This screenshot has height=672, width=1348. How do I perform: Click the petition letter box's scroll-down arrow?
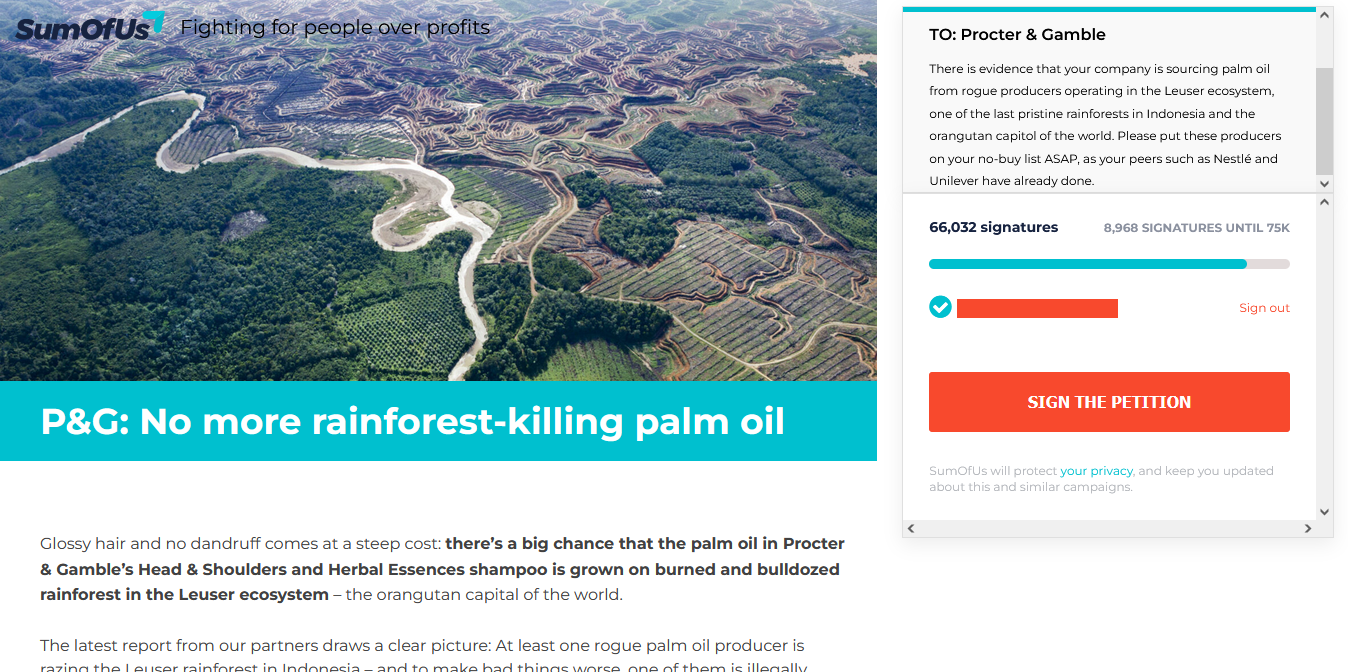tap(1324, 184)
